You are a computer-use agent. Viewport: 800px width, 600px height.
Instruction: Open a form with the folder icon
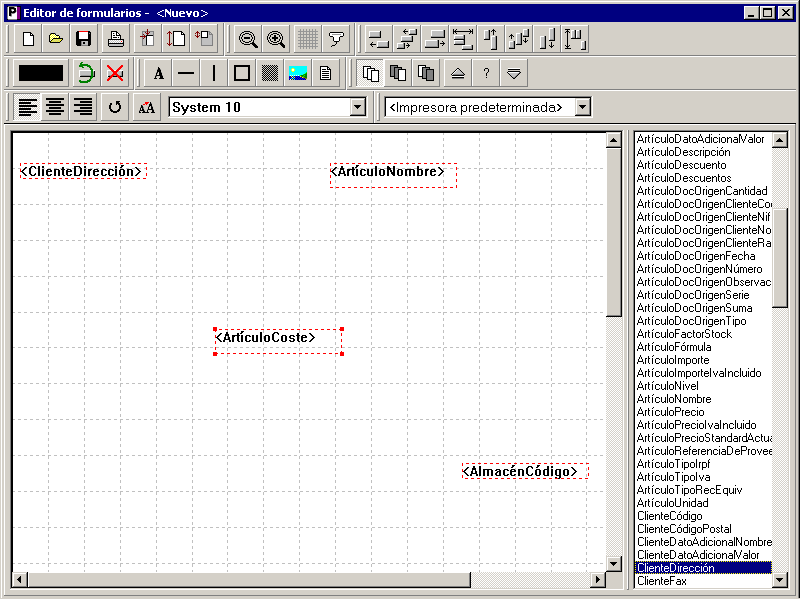coord(56,39)
